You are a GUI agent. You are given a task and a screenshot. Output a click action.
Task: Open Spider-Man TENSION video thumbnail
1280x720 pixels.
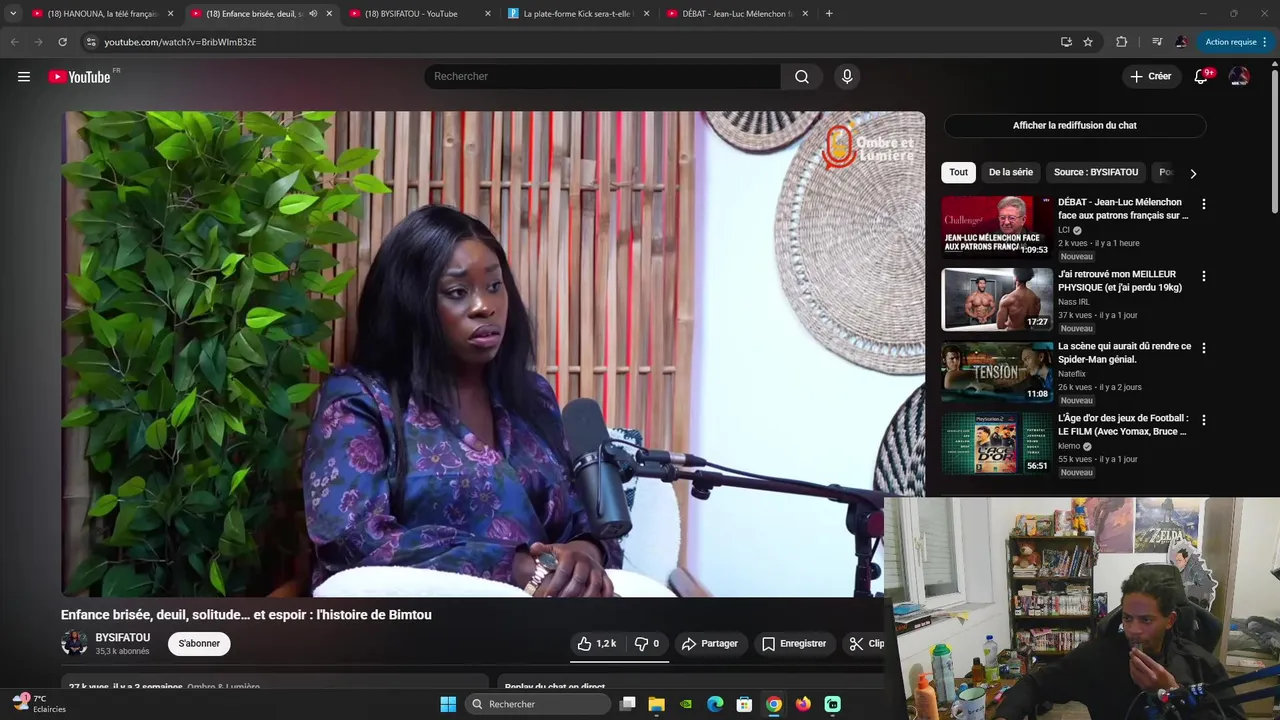point(997,371)
